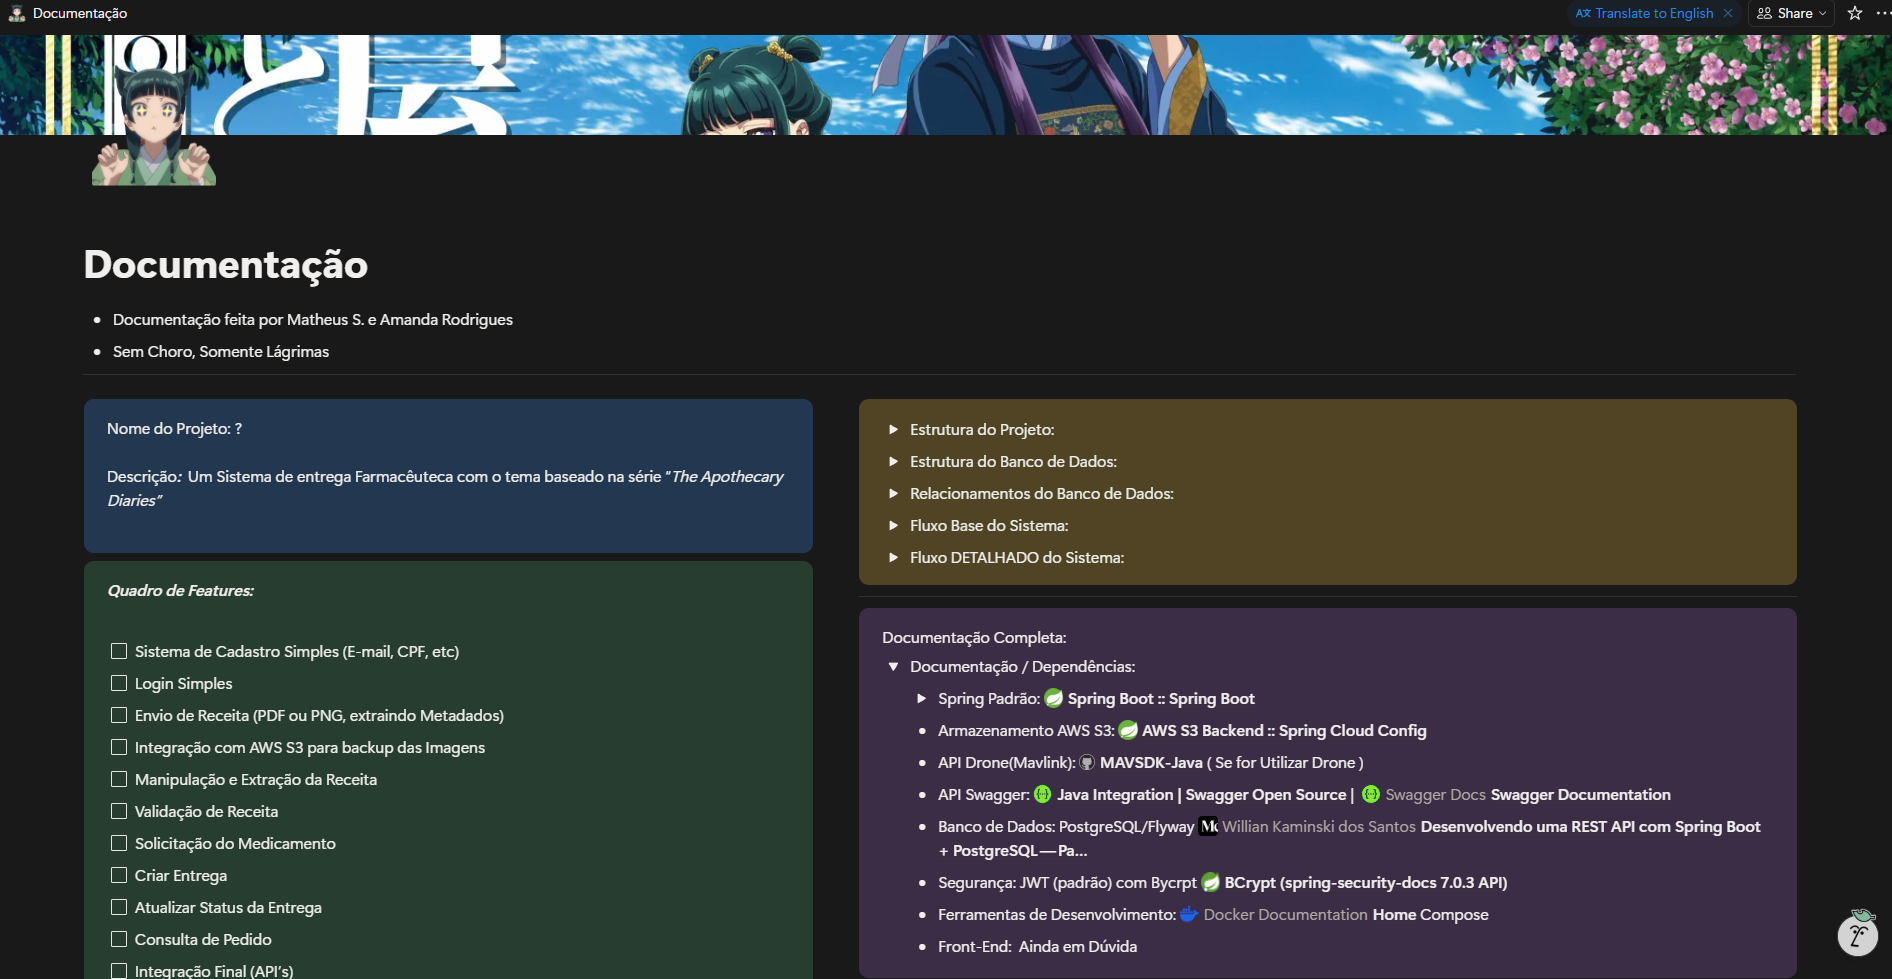Expand Fluxo DETALHADO do Sistema toggle
This screenshot has height=979, width=1892.
point(893,557)
